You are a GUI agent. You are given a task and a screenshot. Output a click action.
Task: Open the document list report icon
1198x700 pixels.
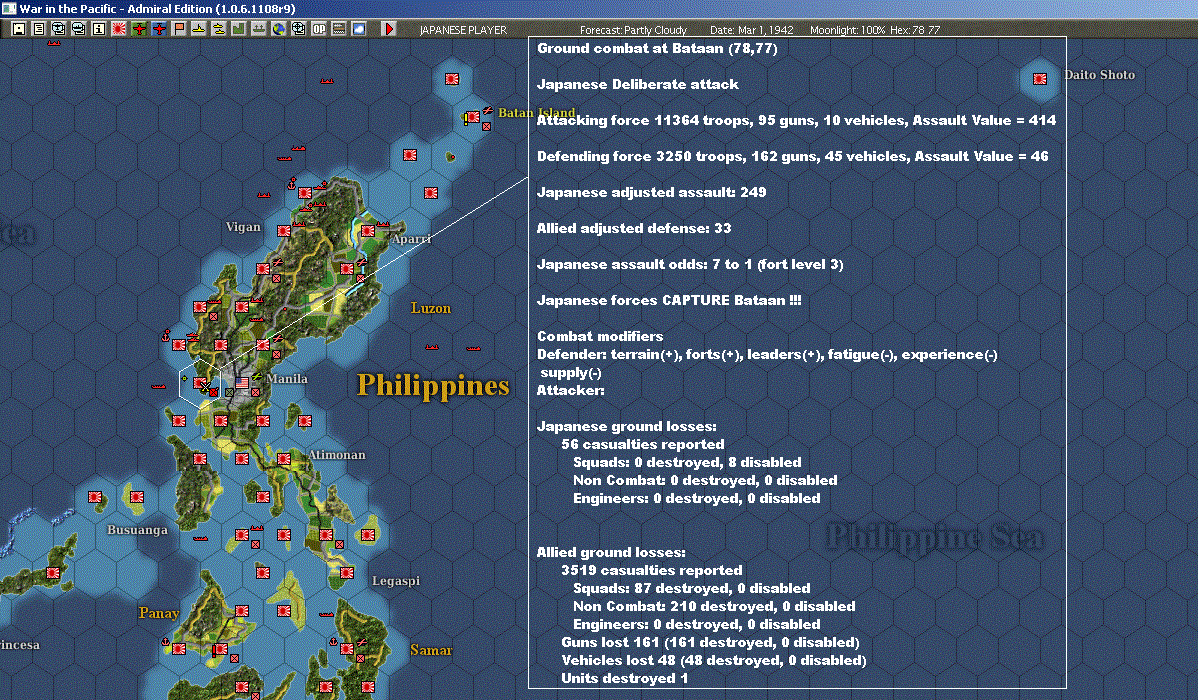click(39, 29)
